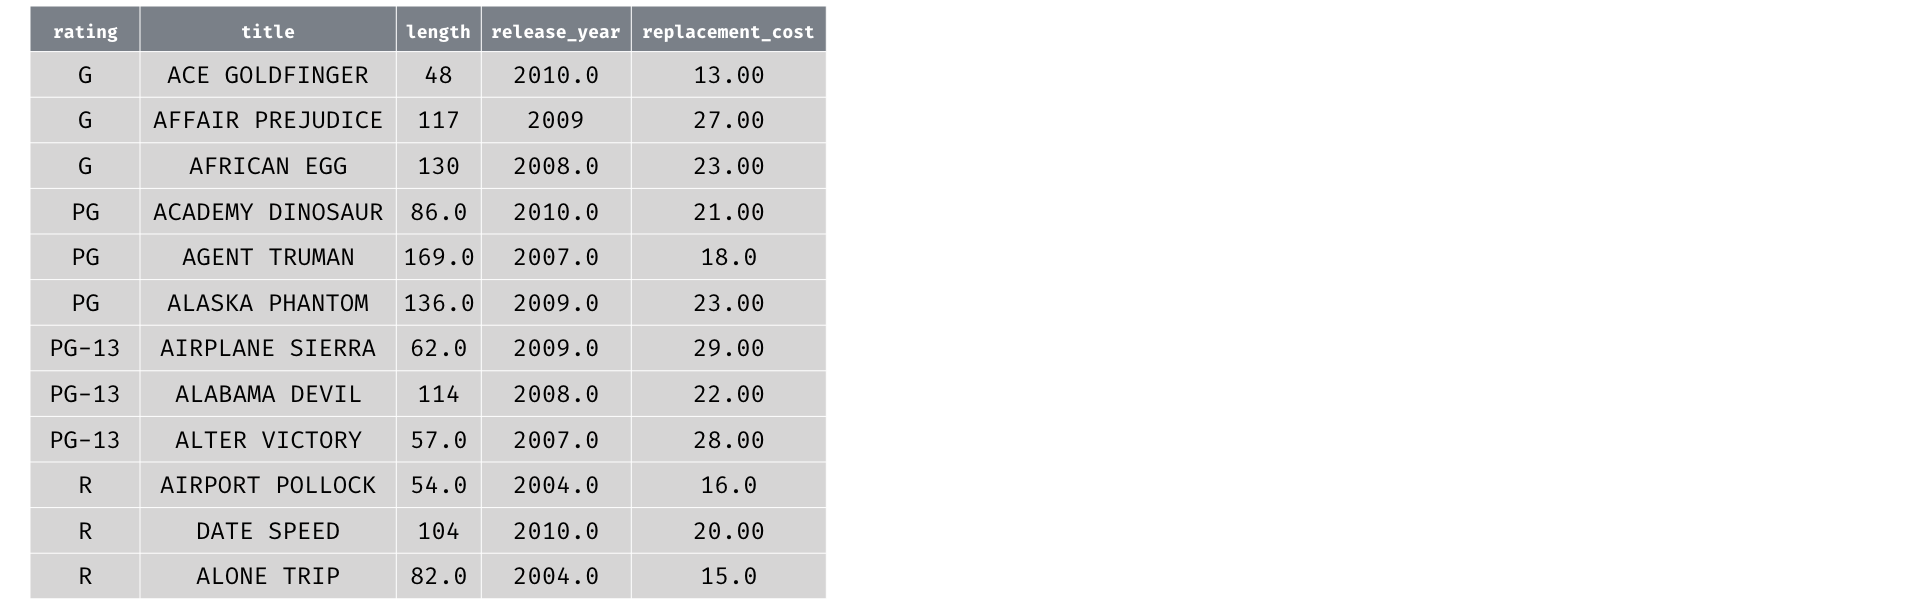Image resolution: width=1920 pixels, height=616 pixels.
Task: Click the AFFAIR PREJUDICE title cell
Action: click(268, 120)
